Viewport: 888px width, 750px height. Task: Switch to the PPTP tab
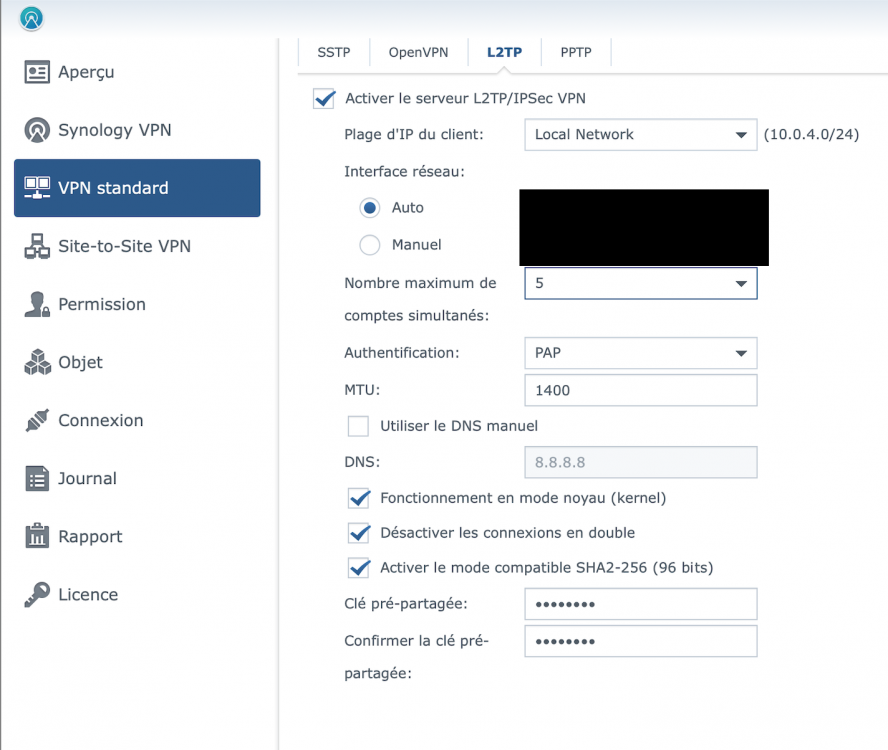[575, 52]
